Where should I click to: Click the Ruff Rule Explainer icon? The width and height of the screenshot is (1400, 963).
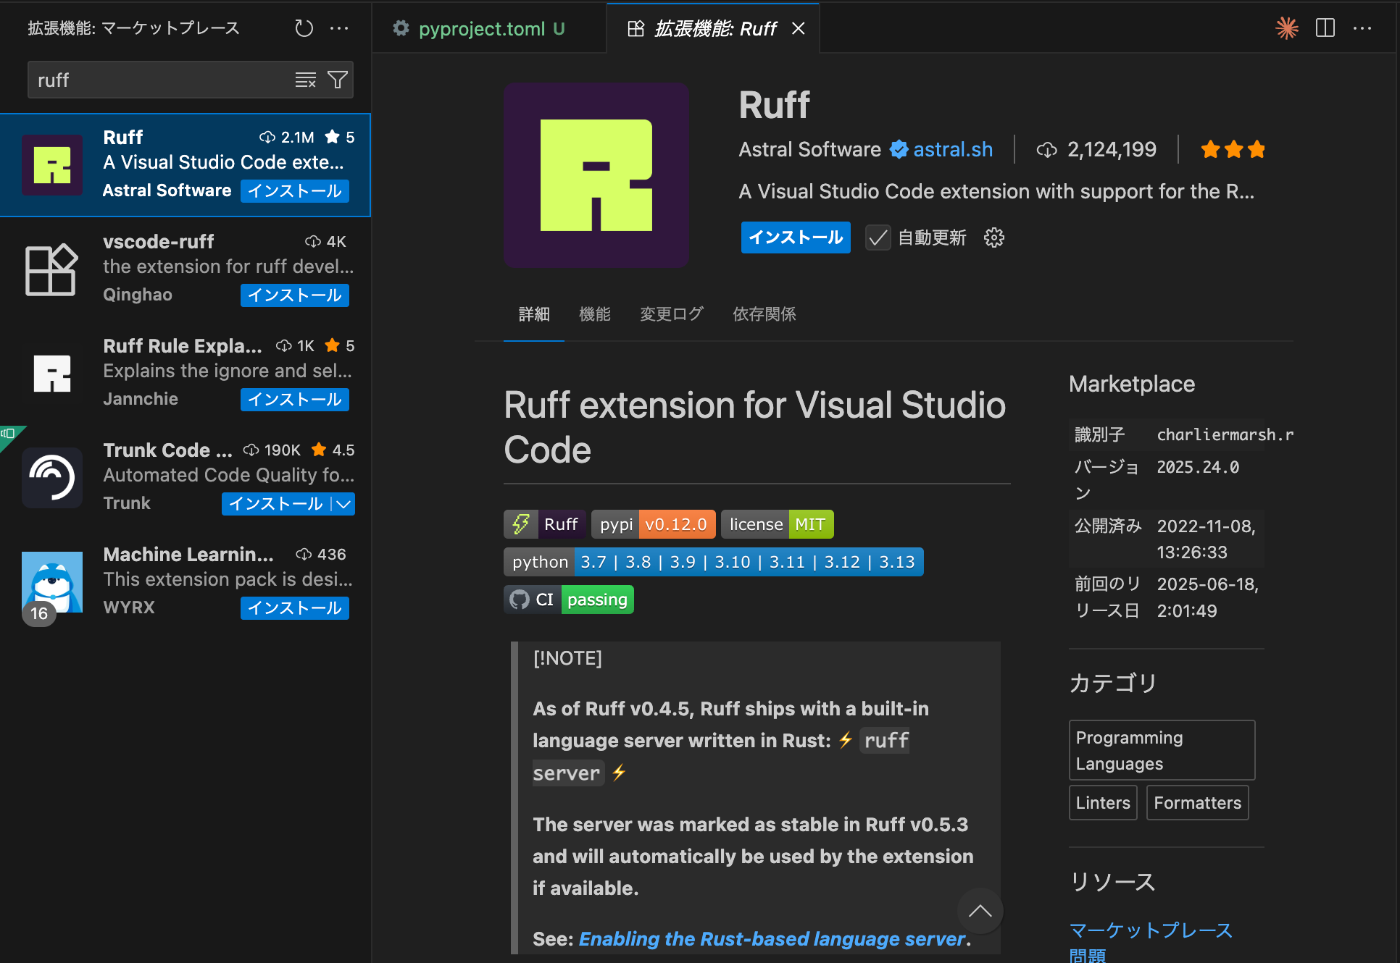pos(52,374)
